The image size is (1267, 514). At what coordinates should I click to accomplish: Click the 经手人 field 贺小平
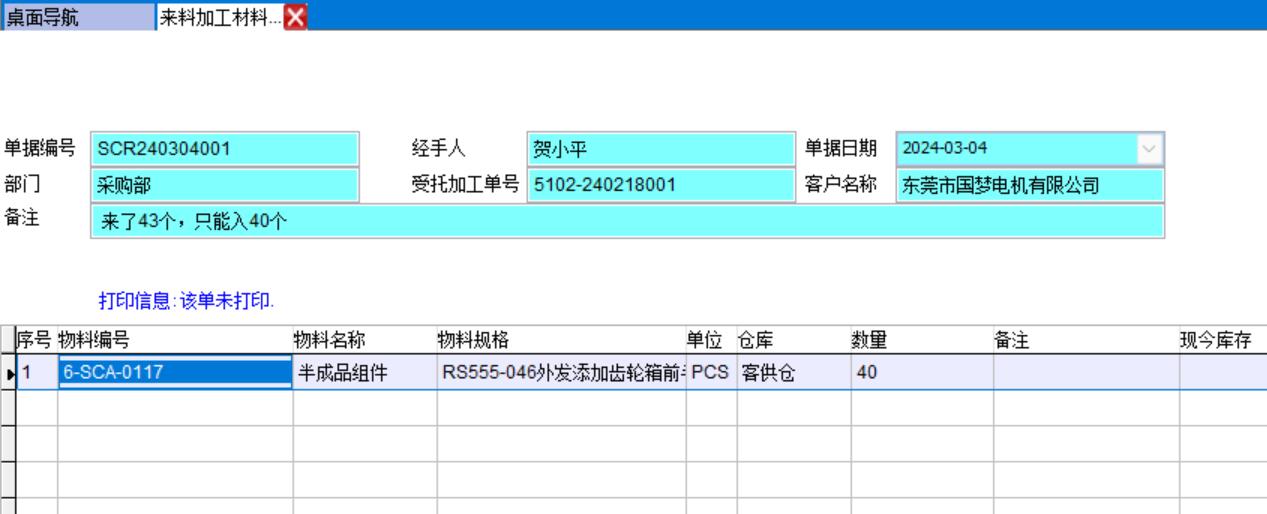[x=660, y=149]
